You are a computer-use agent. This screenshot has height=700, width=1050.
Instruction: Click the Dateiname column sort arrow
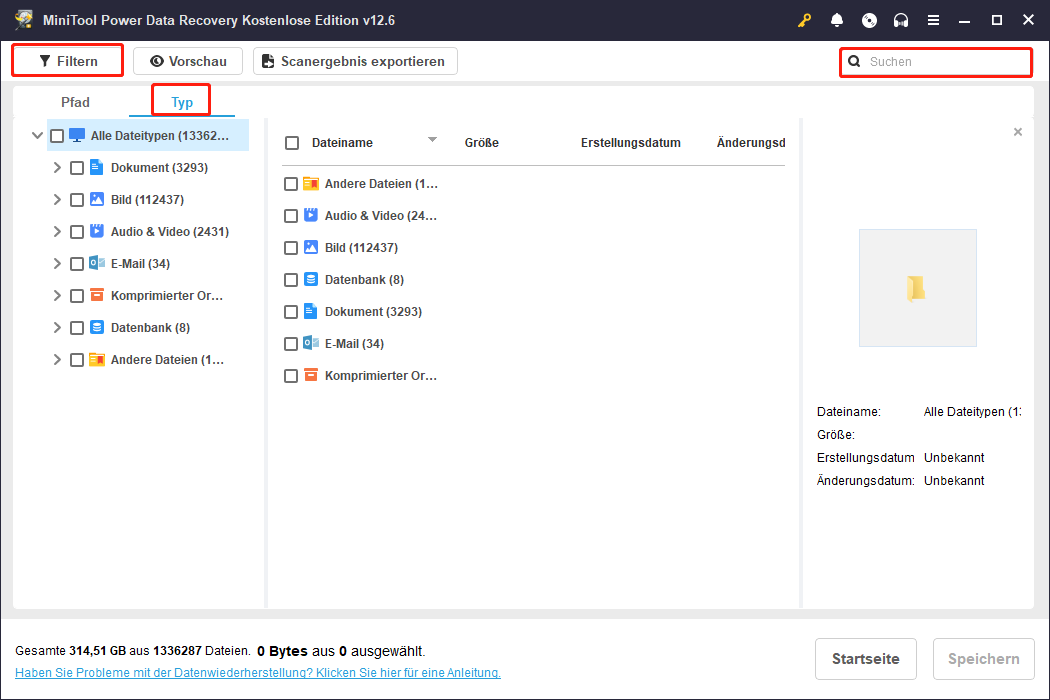click(x=433, y=139)
